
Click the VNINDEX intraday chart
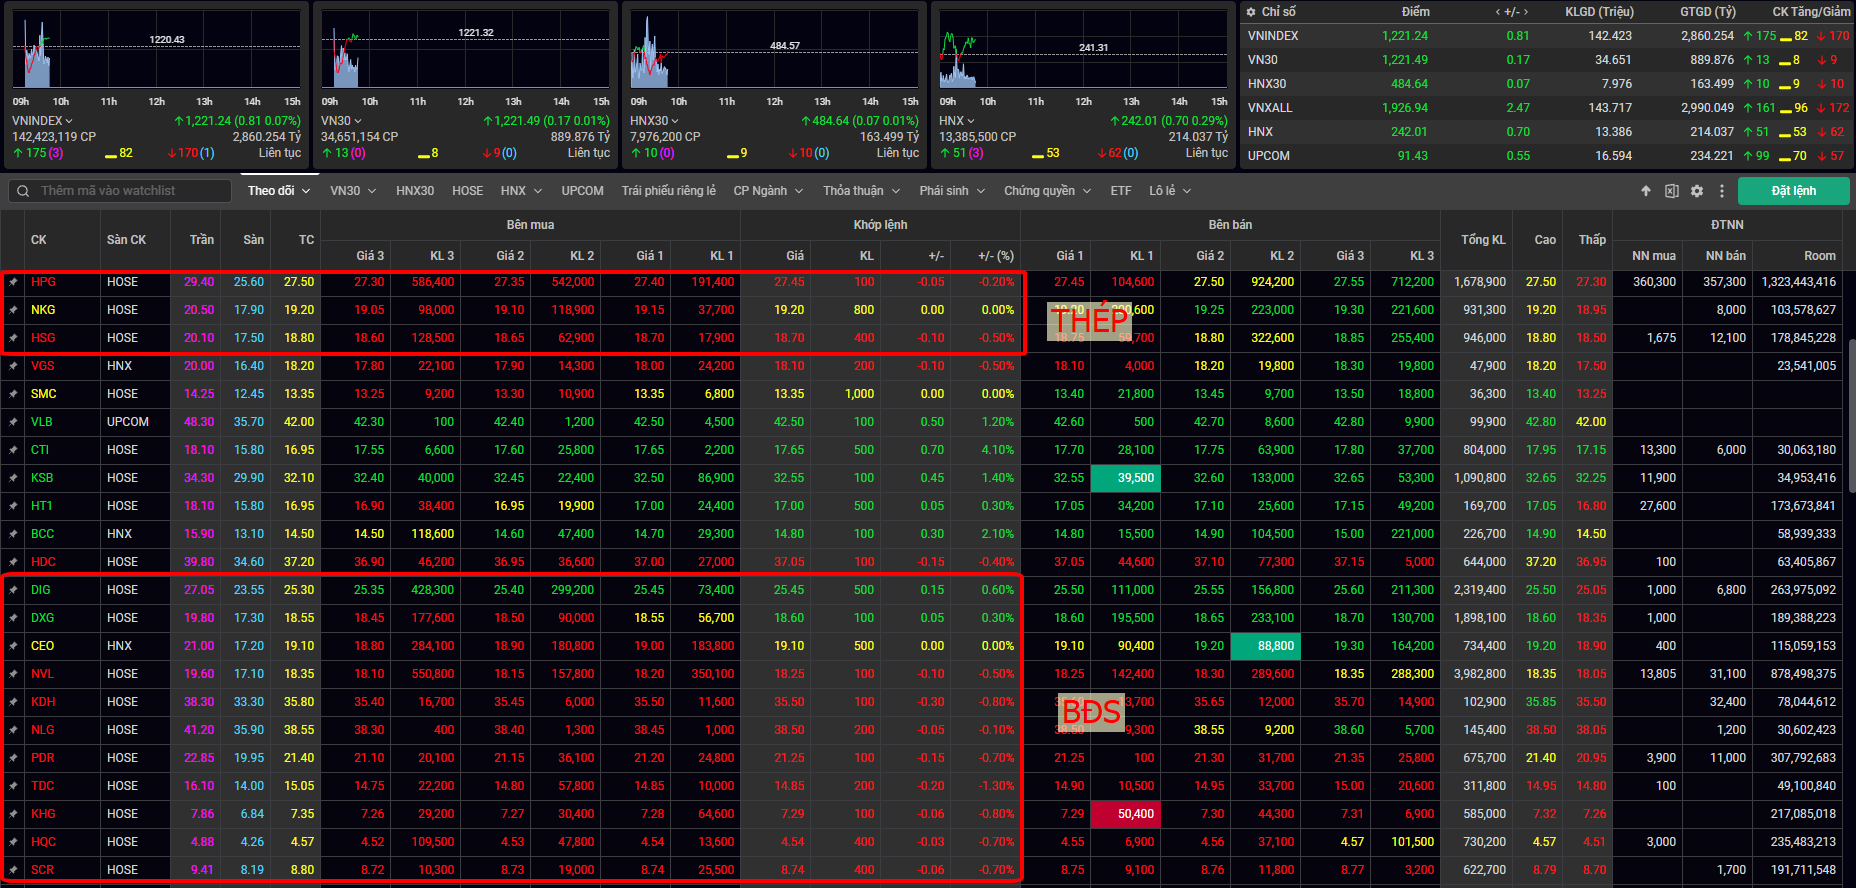[157, 49]
